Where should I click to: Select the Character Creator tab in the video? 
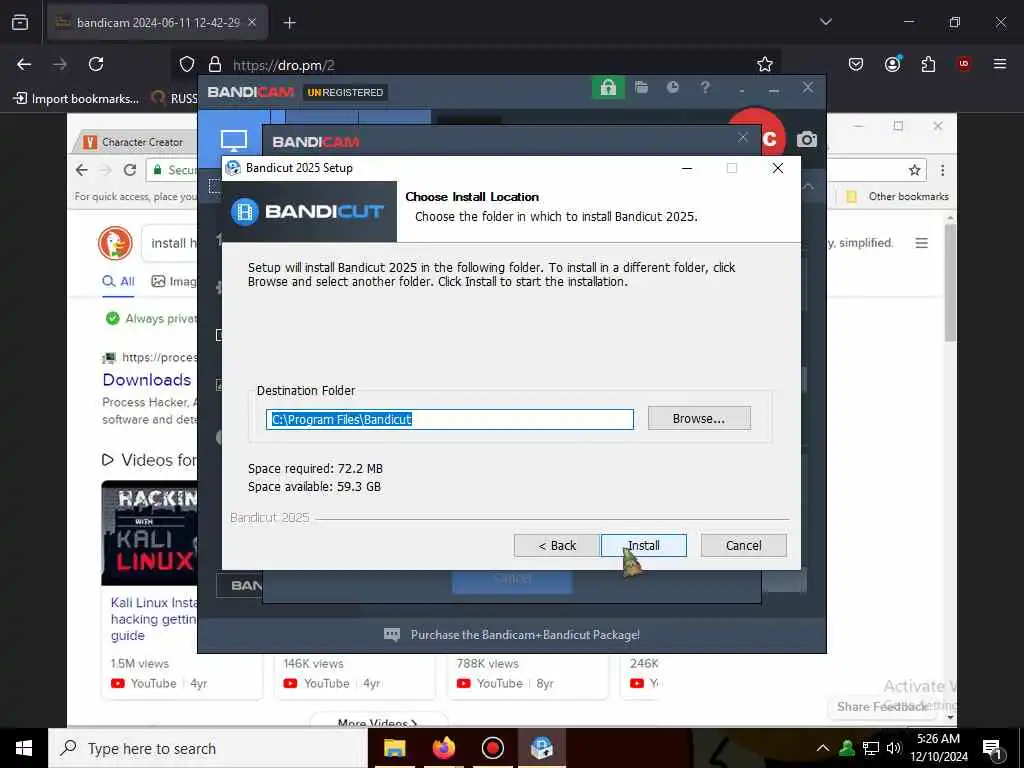(x=134, y=142)
